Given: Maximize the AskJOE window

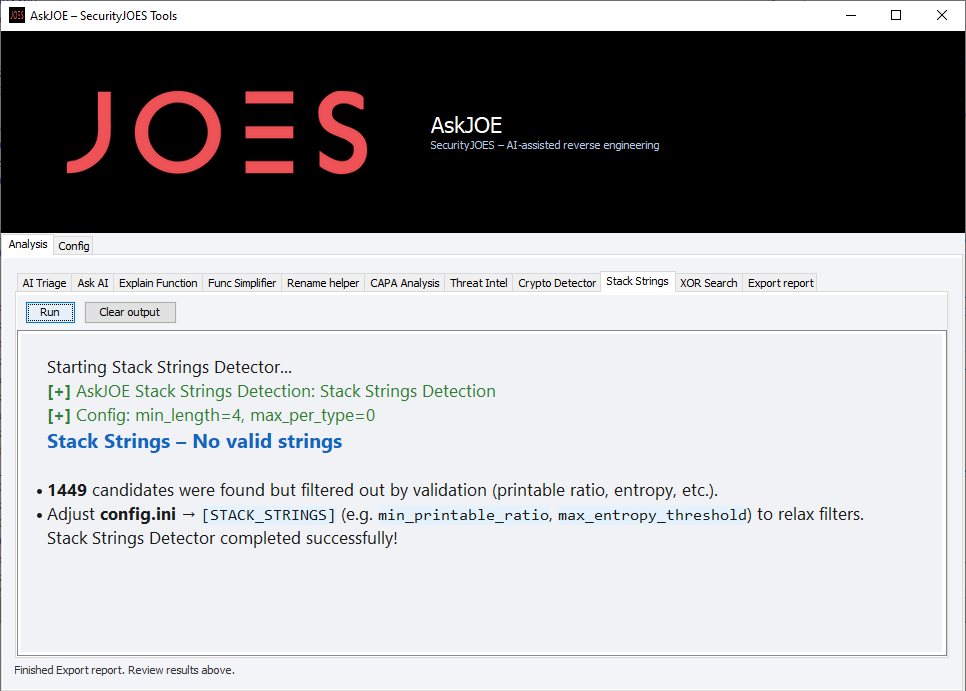Looking at the screenshot, I should [x=896, y=15].
